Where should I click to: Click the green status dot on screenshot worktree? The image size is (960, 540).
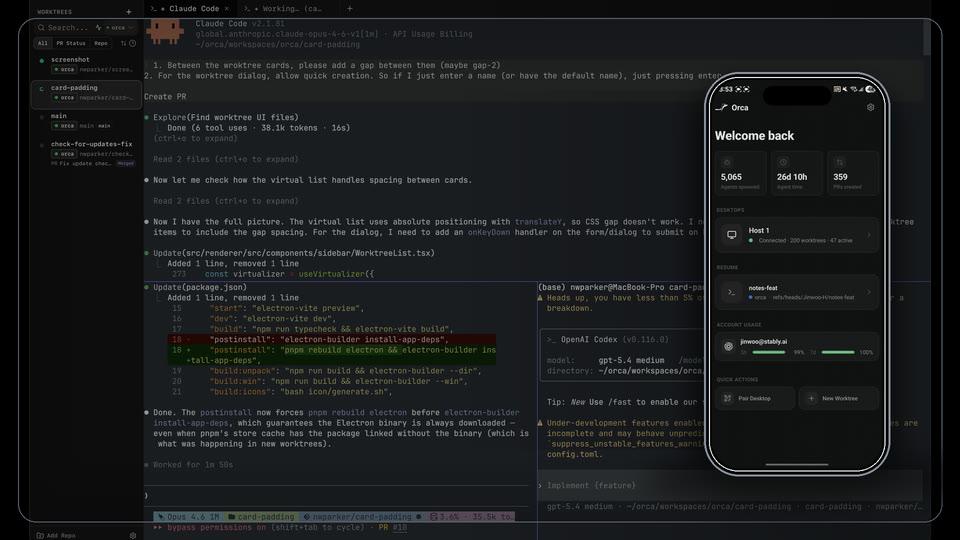pos(42,61)
